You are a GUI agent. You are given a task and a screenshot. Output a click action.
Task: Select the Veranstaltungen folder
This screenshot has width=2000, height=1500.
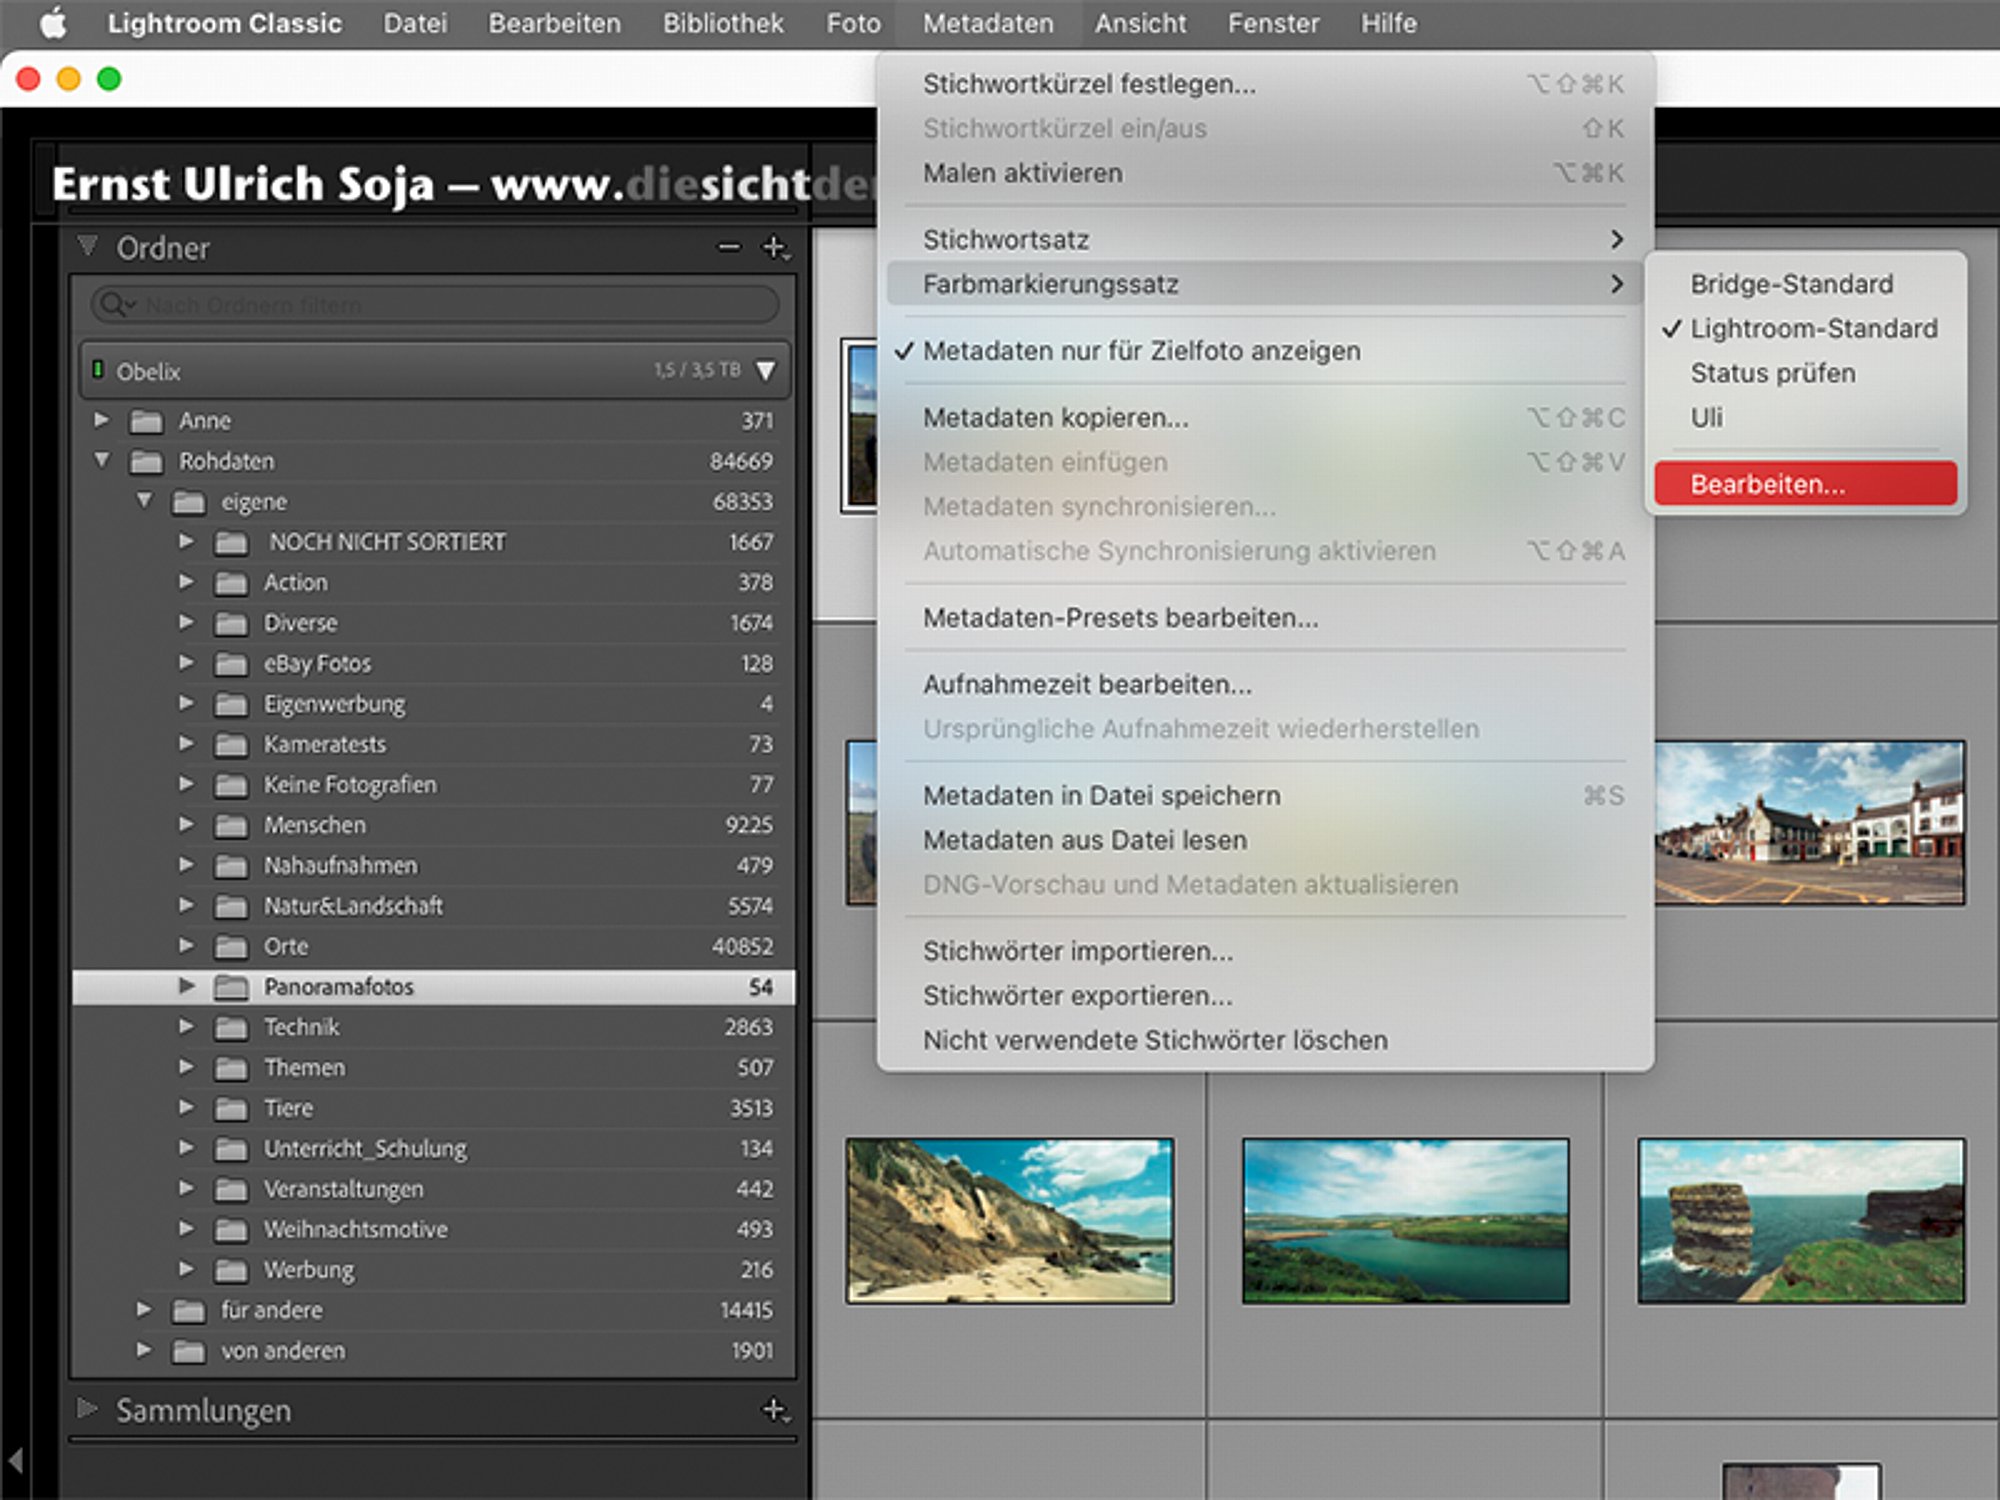pyautogui.click(x=434, y=1189)
